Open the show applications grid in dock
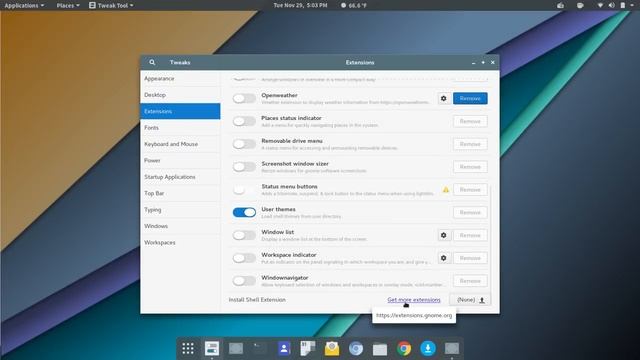The image size is (640, 360). tap(188, 348)
